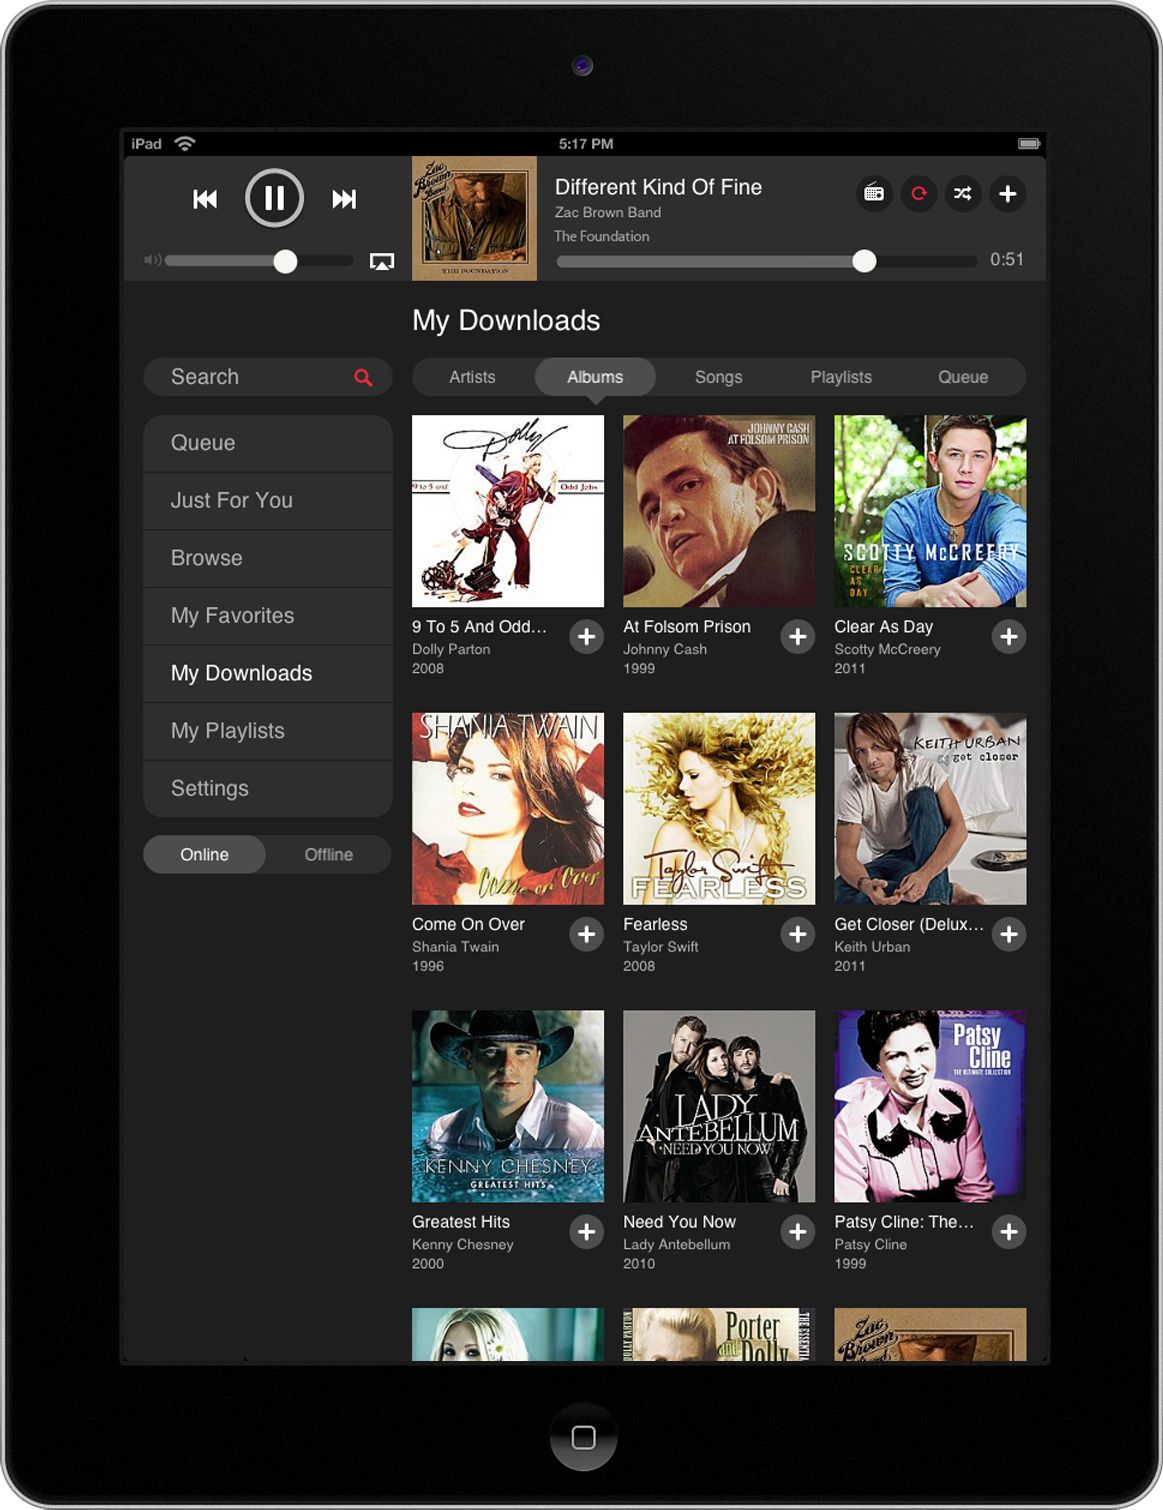This screenshot has width=1163, height=1510.
Task: Click the 5:17 PM clock
Action: pyautogui.click(x=586, y=144)
